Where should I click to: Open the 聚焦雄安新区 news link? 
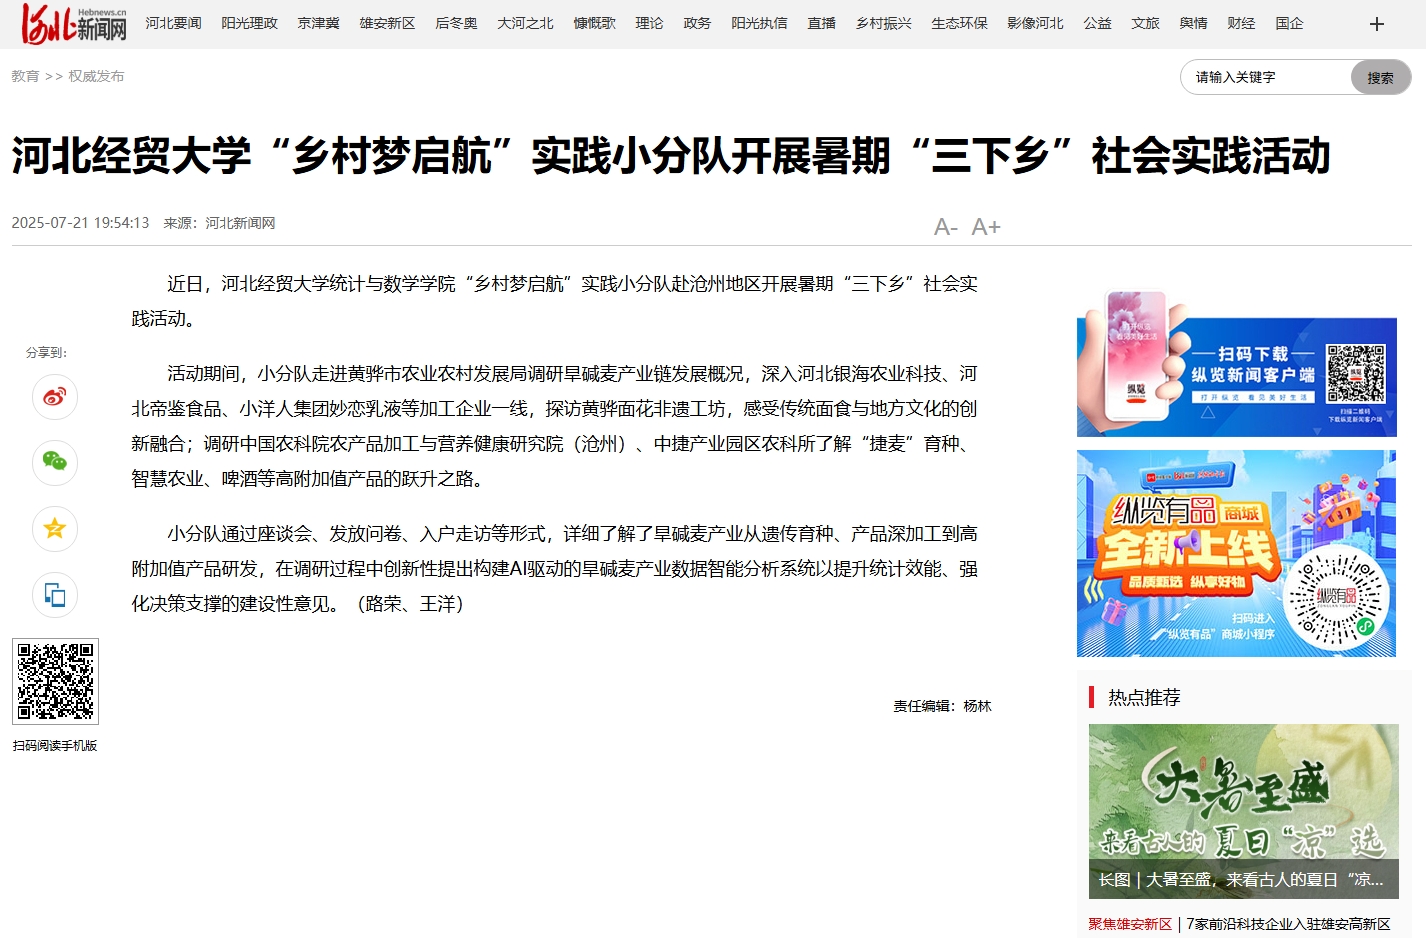1130,924
